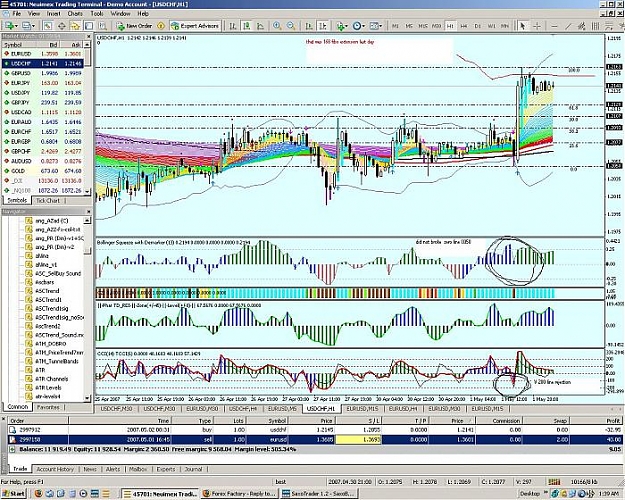Open the Journal terminal tab
Viewport: 625px width, 500px height.
coord(193,469)
